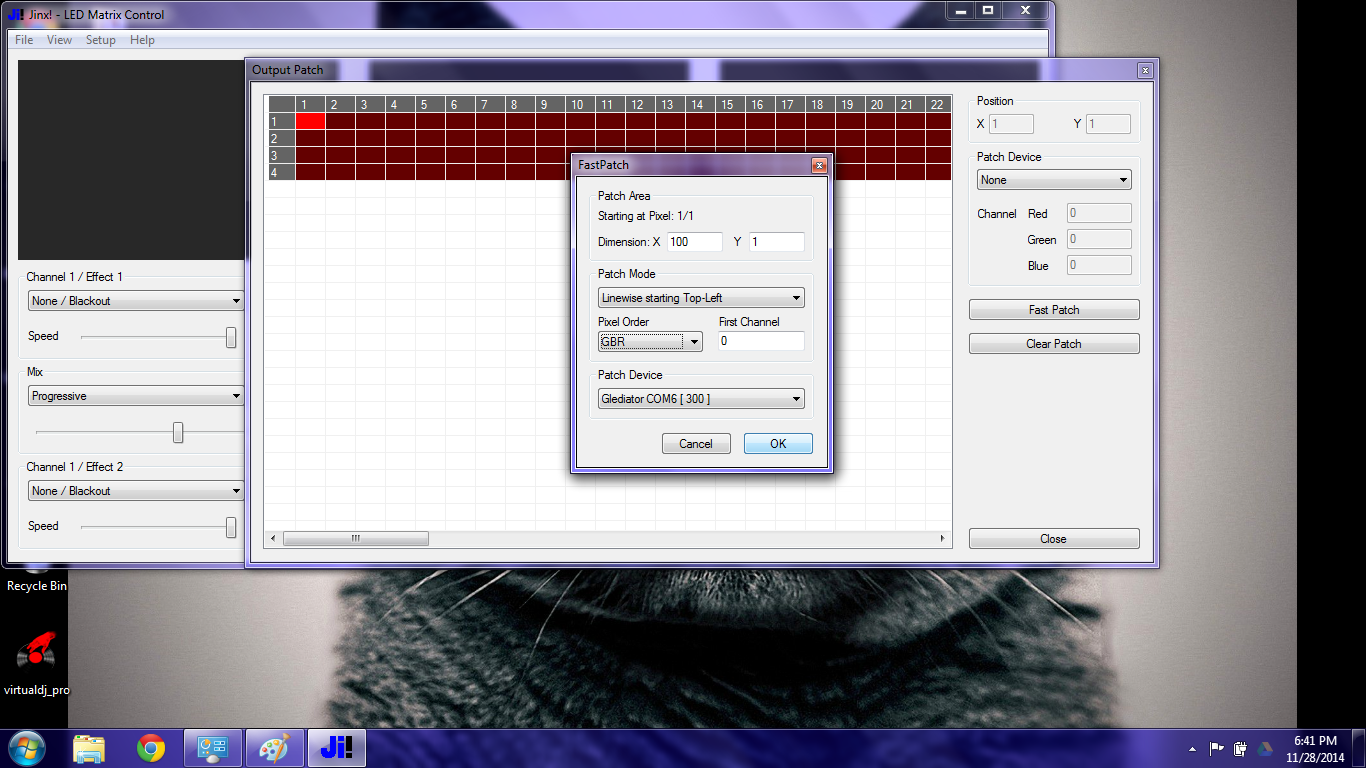Open Control Panel taskbar icon
1366x768 pixels.
213,748
